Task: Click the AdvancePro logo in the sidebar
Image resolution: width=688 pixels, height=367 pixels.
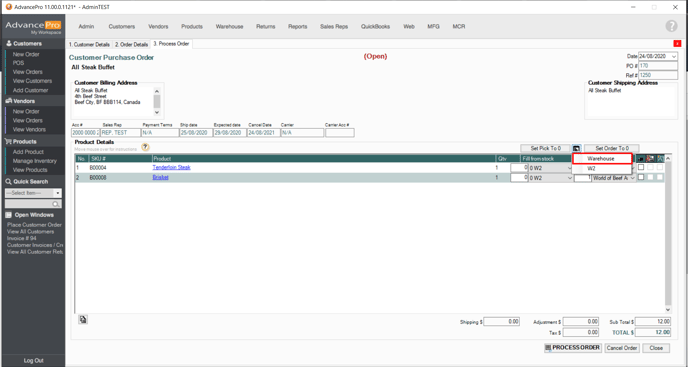Action: tap(33, 27)
